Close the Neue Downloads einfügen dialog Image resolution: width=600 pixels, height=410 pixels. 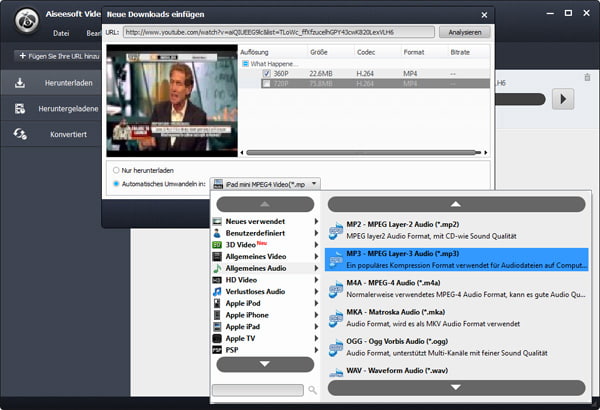[484, 15]
